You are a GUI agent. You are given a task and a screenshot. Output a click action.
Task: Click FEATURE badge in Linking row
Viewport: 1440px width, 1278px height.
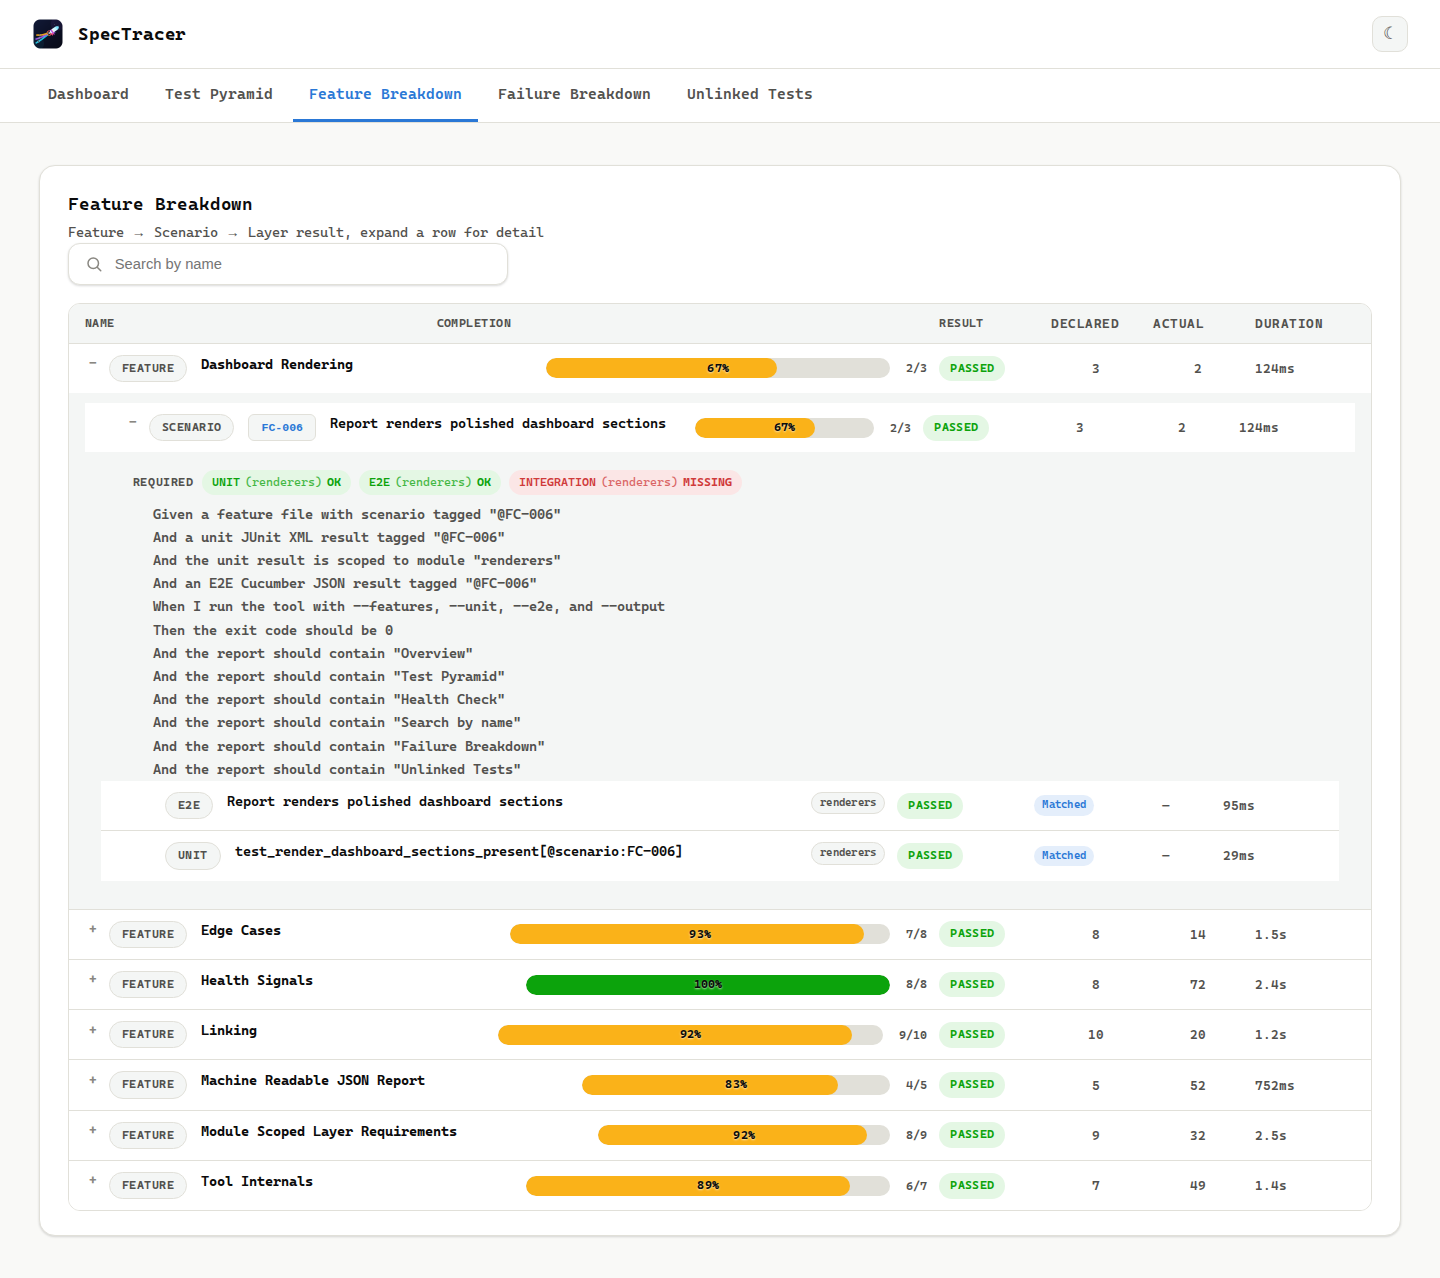click(148, 1034)
